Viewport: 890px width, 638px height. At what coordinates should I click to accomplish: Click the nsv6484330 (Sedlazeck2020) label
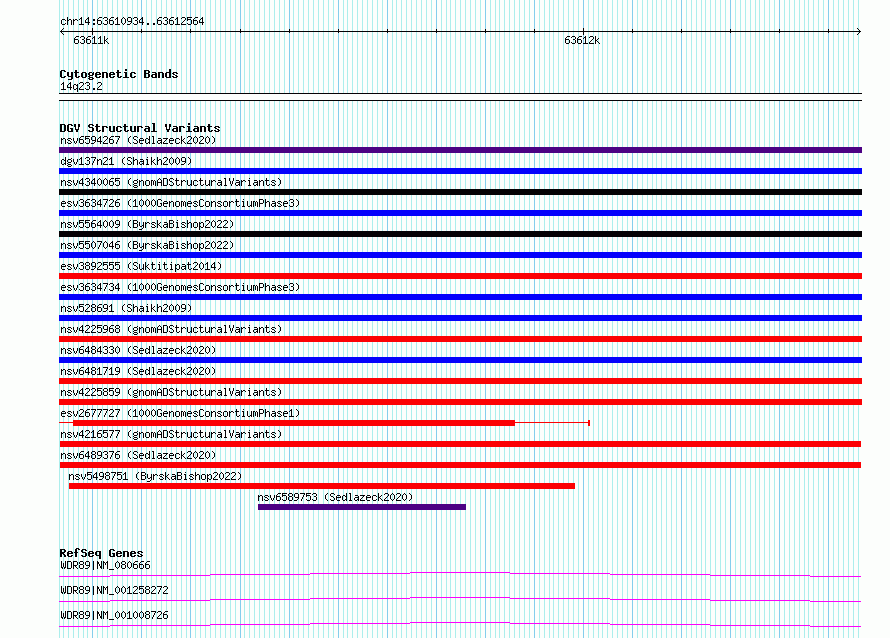138,350
